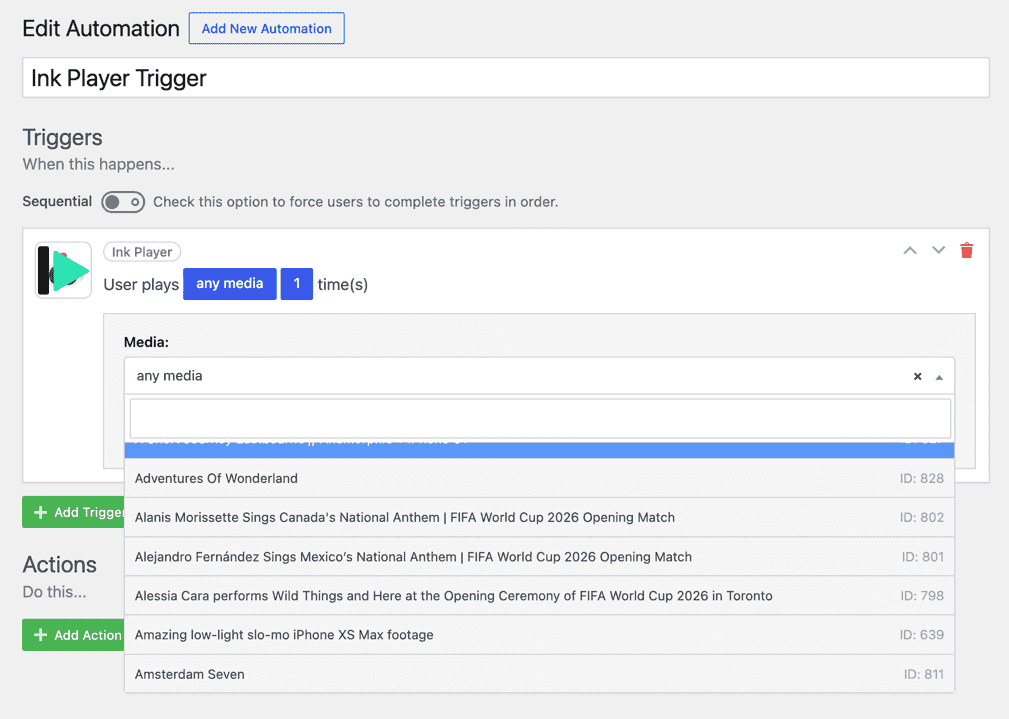The height and width of the screenshot is (719, 1009).
Task: Focus the media search input box
Action: pos(540,418)
